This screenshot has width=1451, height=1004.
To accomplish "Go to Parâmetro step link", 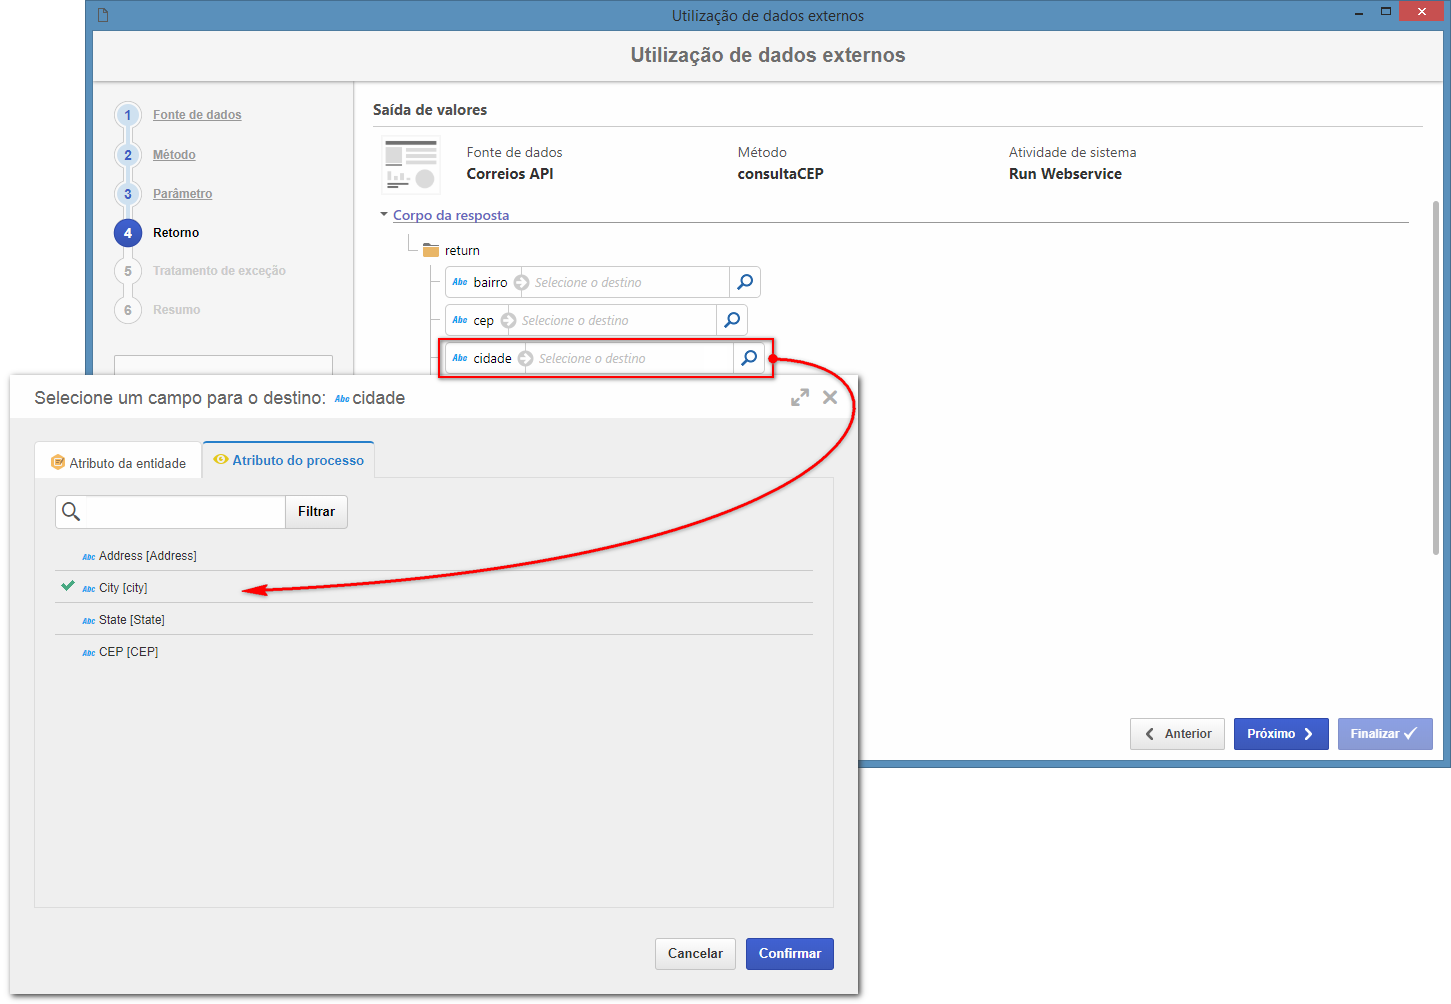I will (182, 194).
